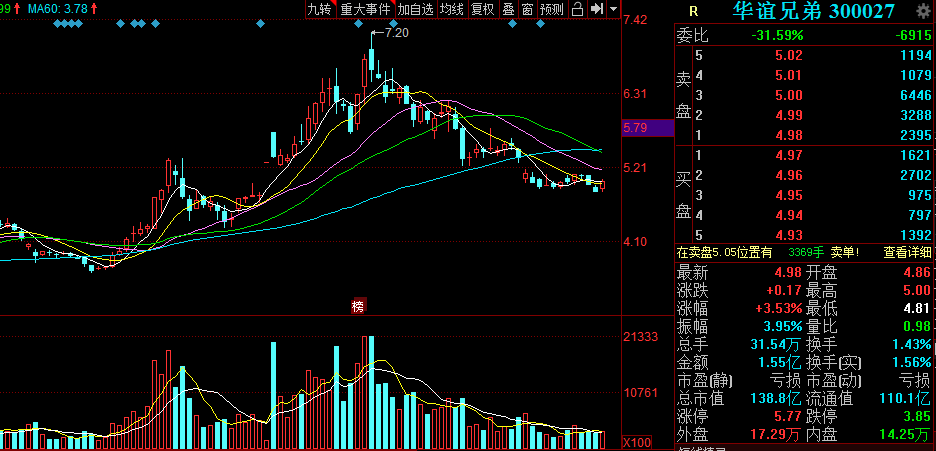The image size is (936, 451).
Task: Click the 7.42 price axis label
Action: [x=635, y=20]
